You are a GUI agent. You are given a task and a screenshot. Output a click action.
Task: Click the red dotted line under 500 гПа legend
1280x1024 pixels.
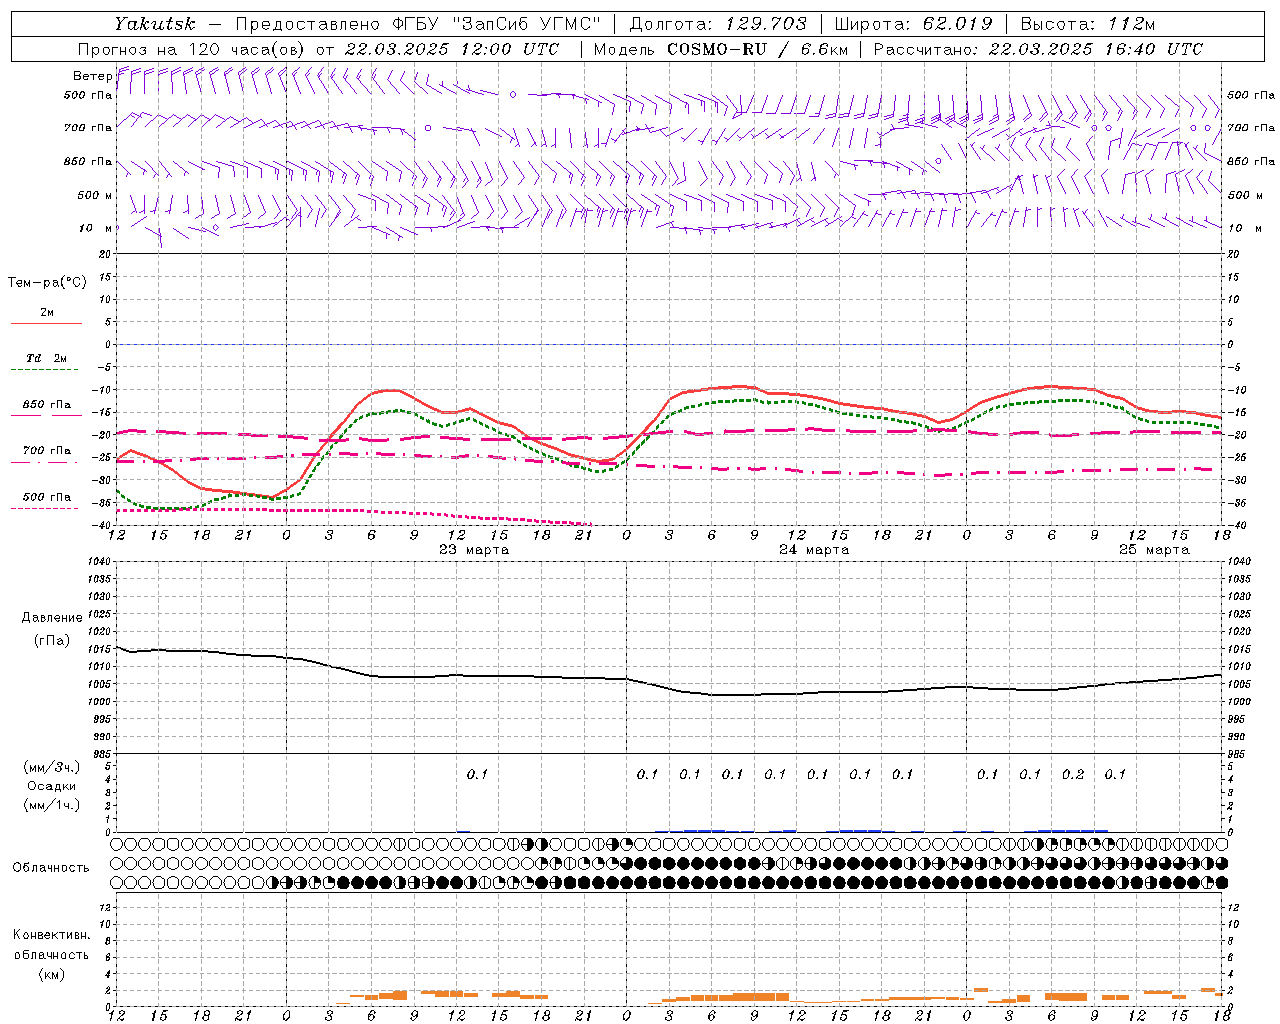click(x=45, y=509)
